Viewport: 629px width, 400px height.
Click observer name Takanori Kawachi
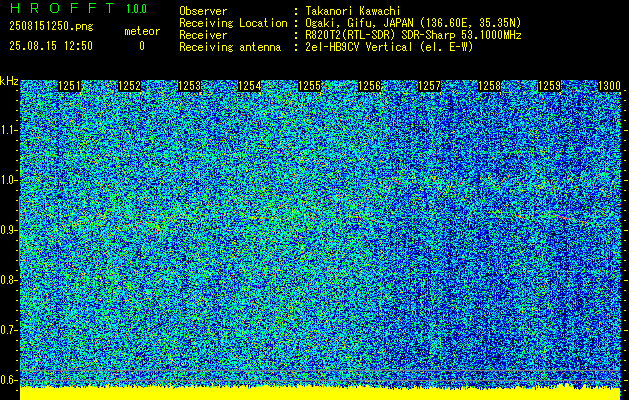coord(352,11)
